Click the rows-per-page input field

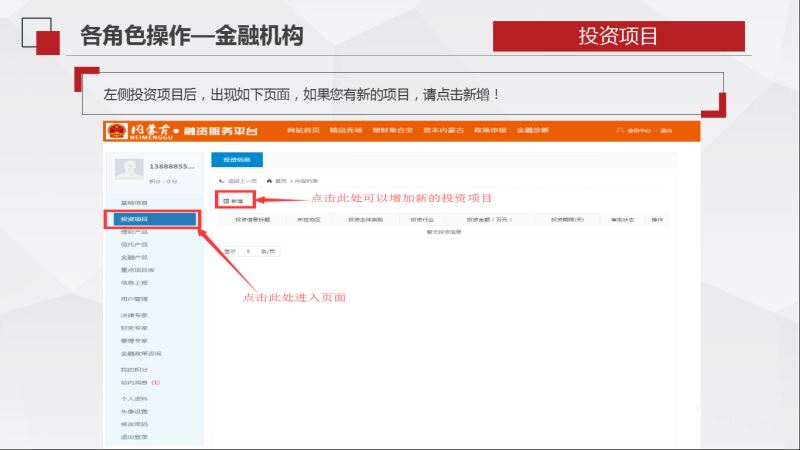pyautogui.click(x=247, y=251)
